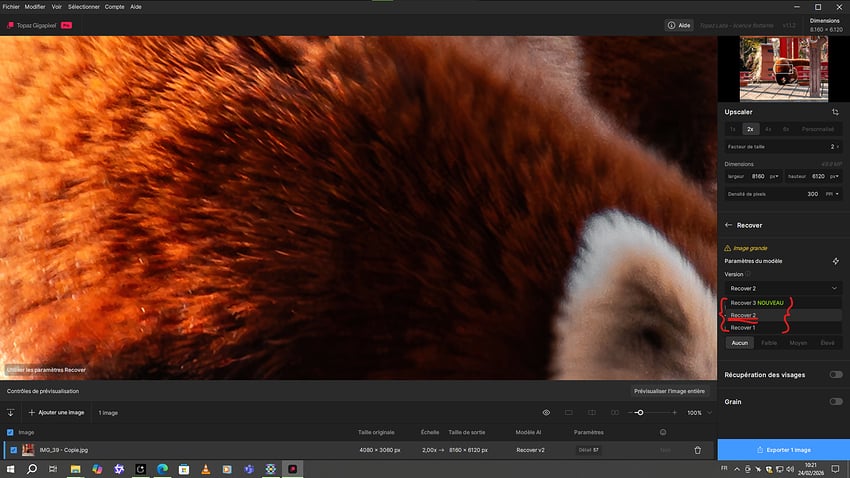Click the Version info icon

pyautogui.click(x=749, y=273)
